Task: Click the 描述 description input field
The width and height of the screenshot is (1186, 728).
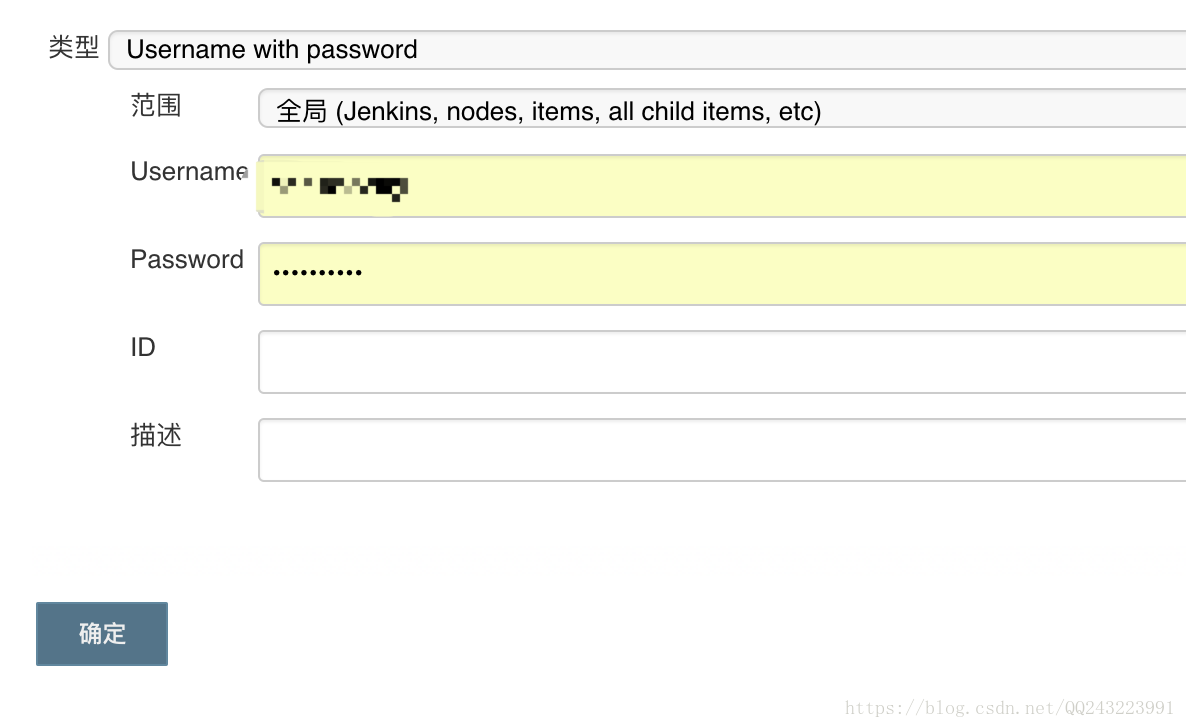Action: (720, 450)
